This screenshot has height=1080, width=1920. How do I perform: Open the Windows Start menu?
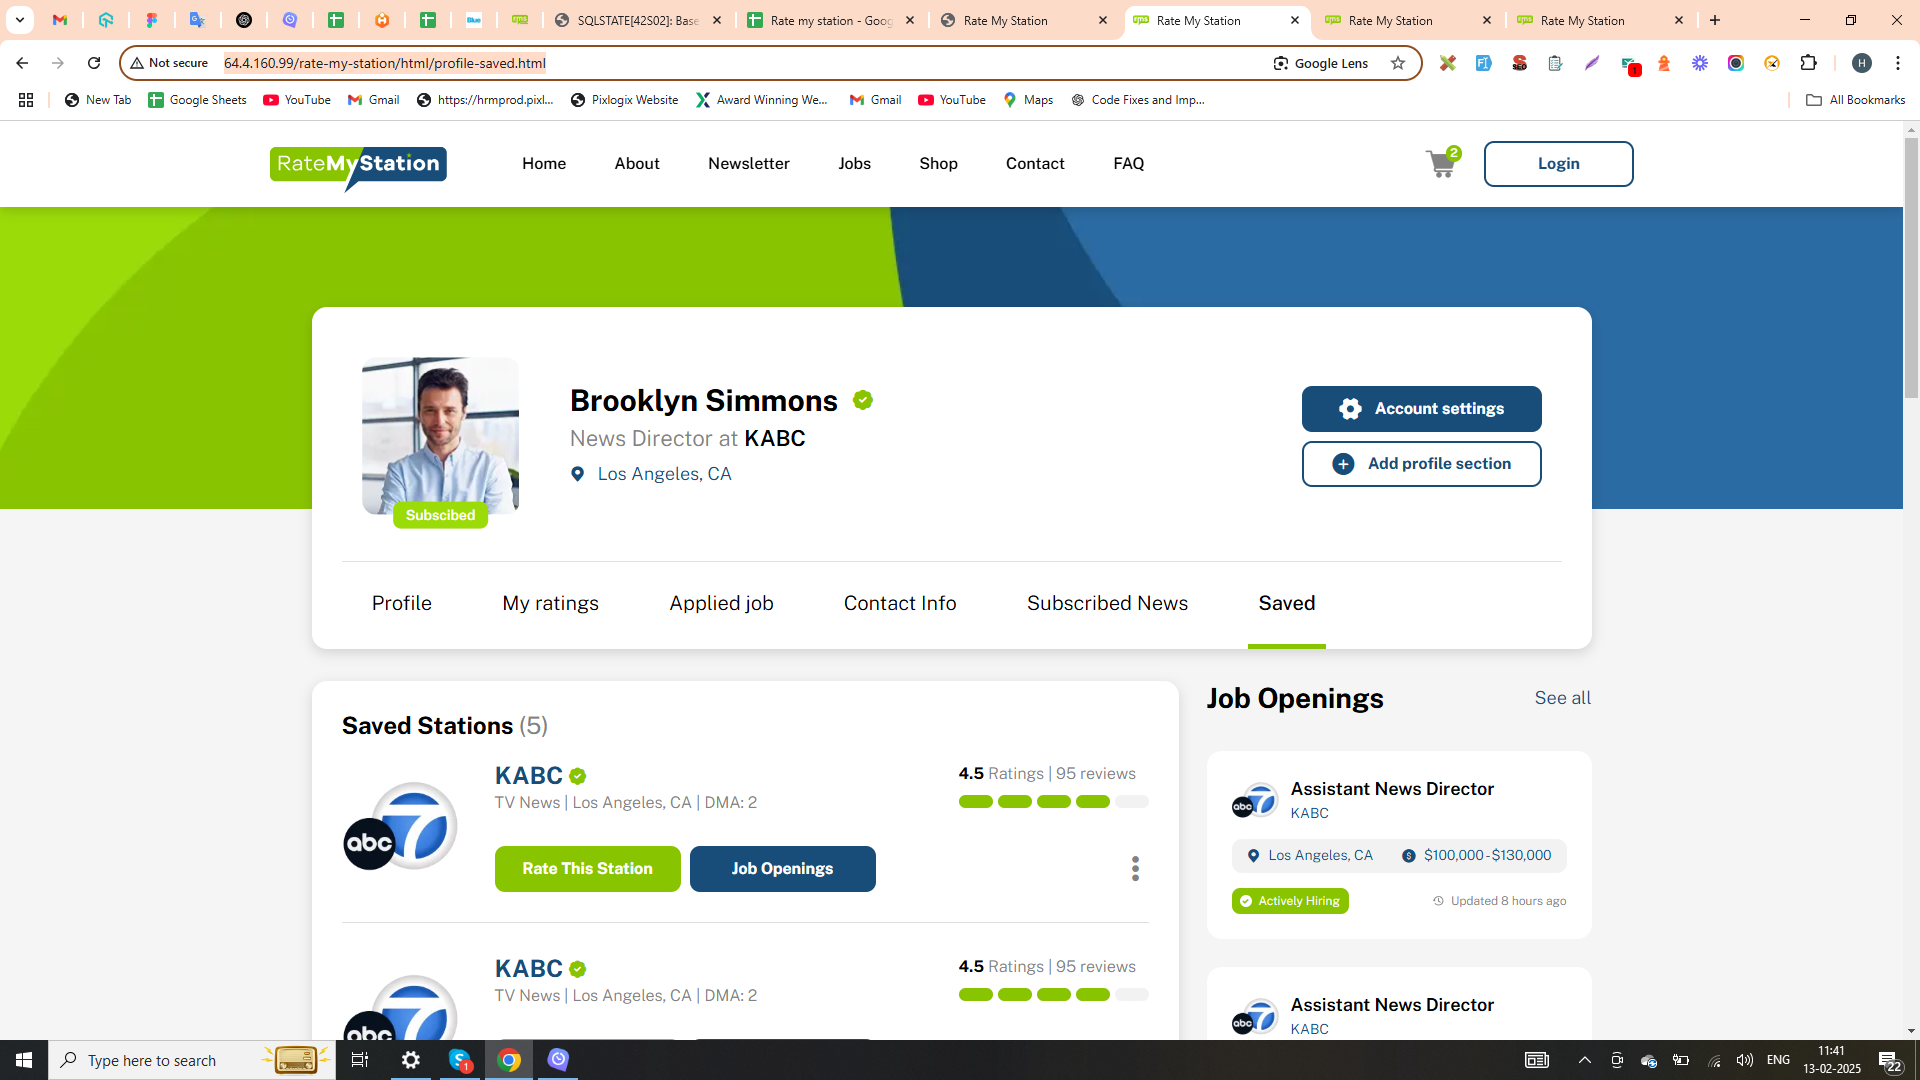tap(24, 1060)
